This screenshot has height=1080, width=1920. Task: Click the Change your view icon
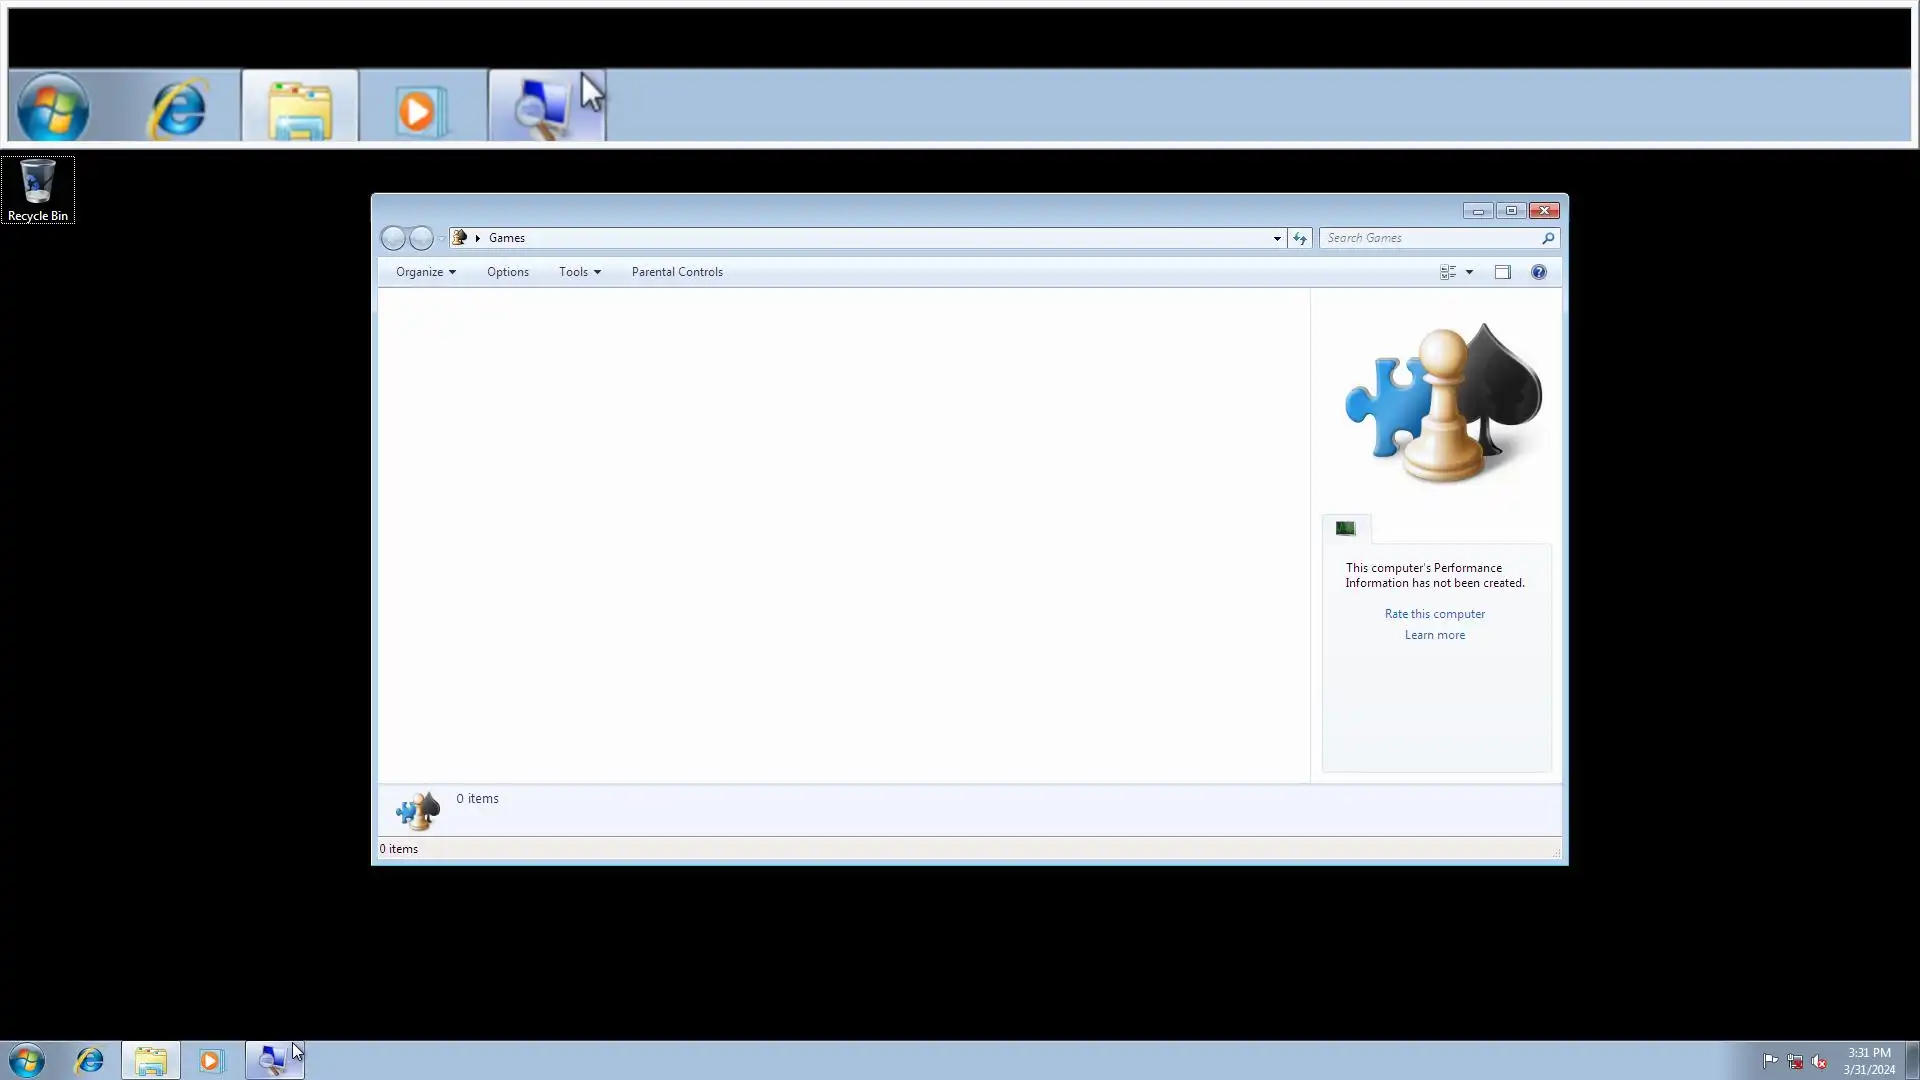[1447, 272]
